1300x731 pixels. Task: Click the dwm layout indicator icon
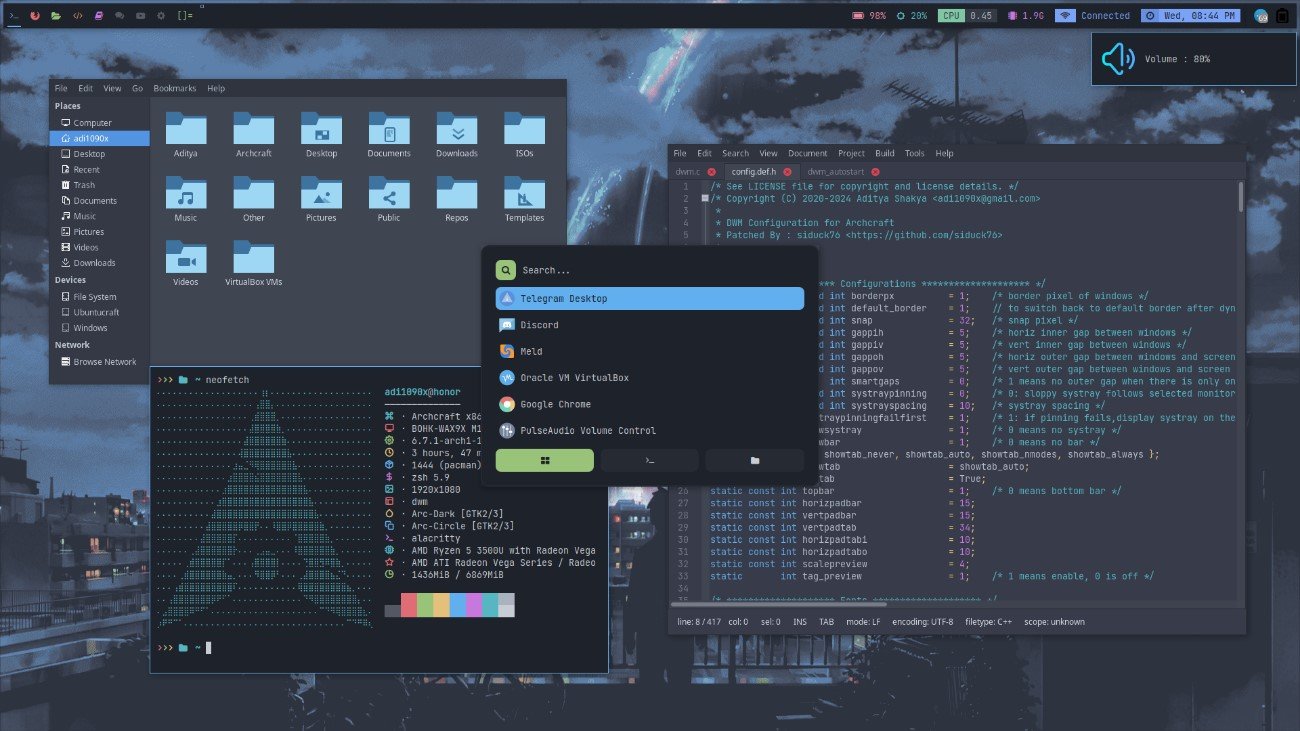(x=184, y=15)
